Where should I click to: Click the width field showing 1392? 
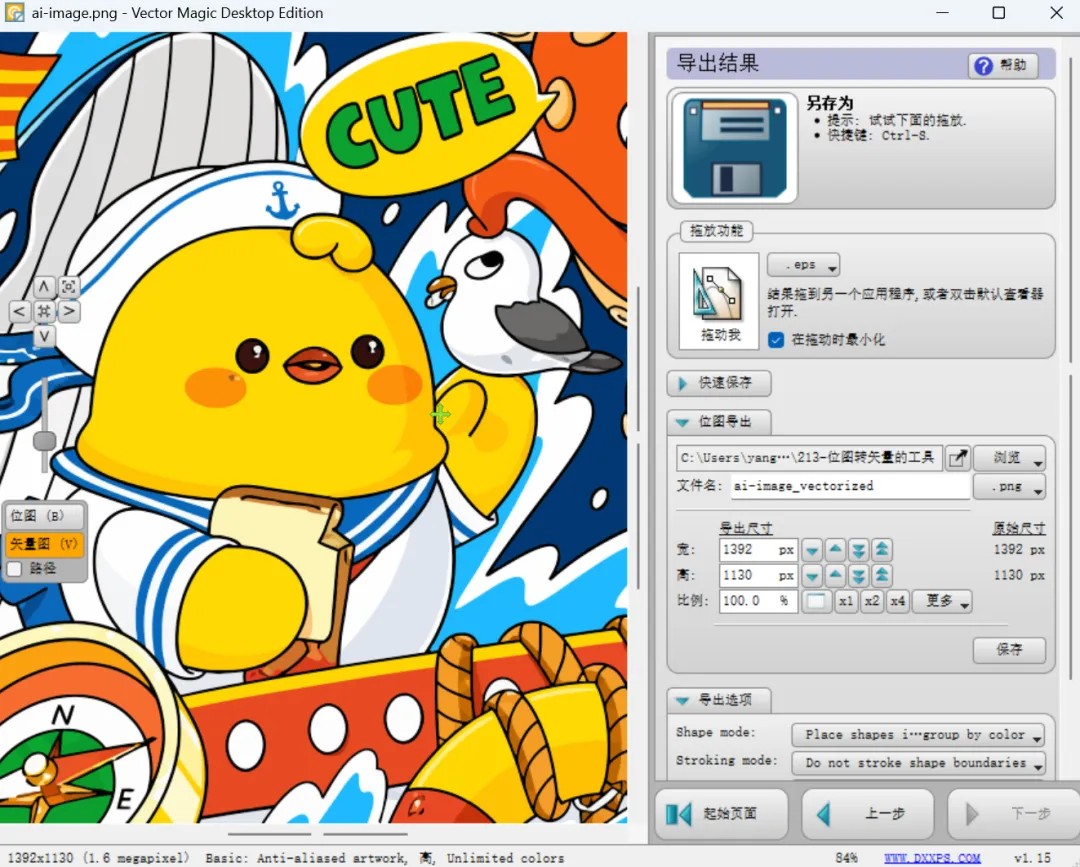pyautogui.click(x=758, y=550)
